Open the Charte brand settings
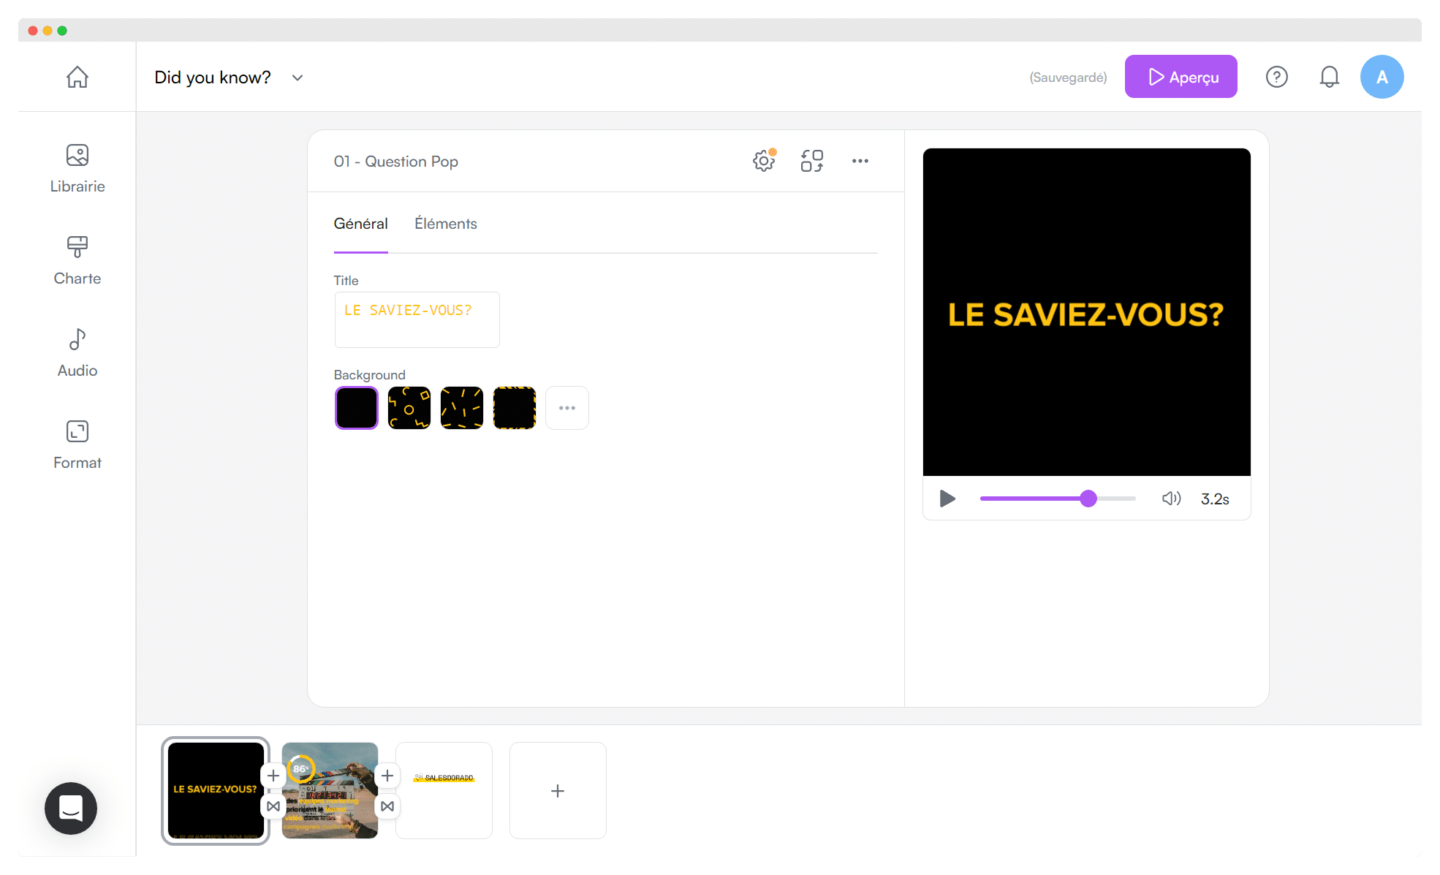 [x=77, y=260]
